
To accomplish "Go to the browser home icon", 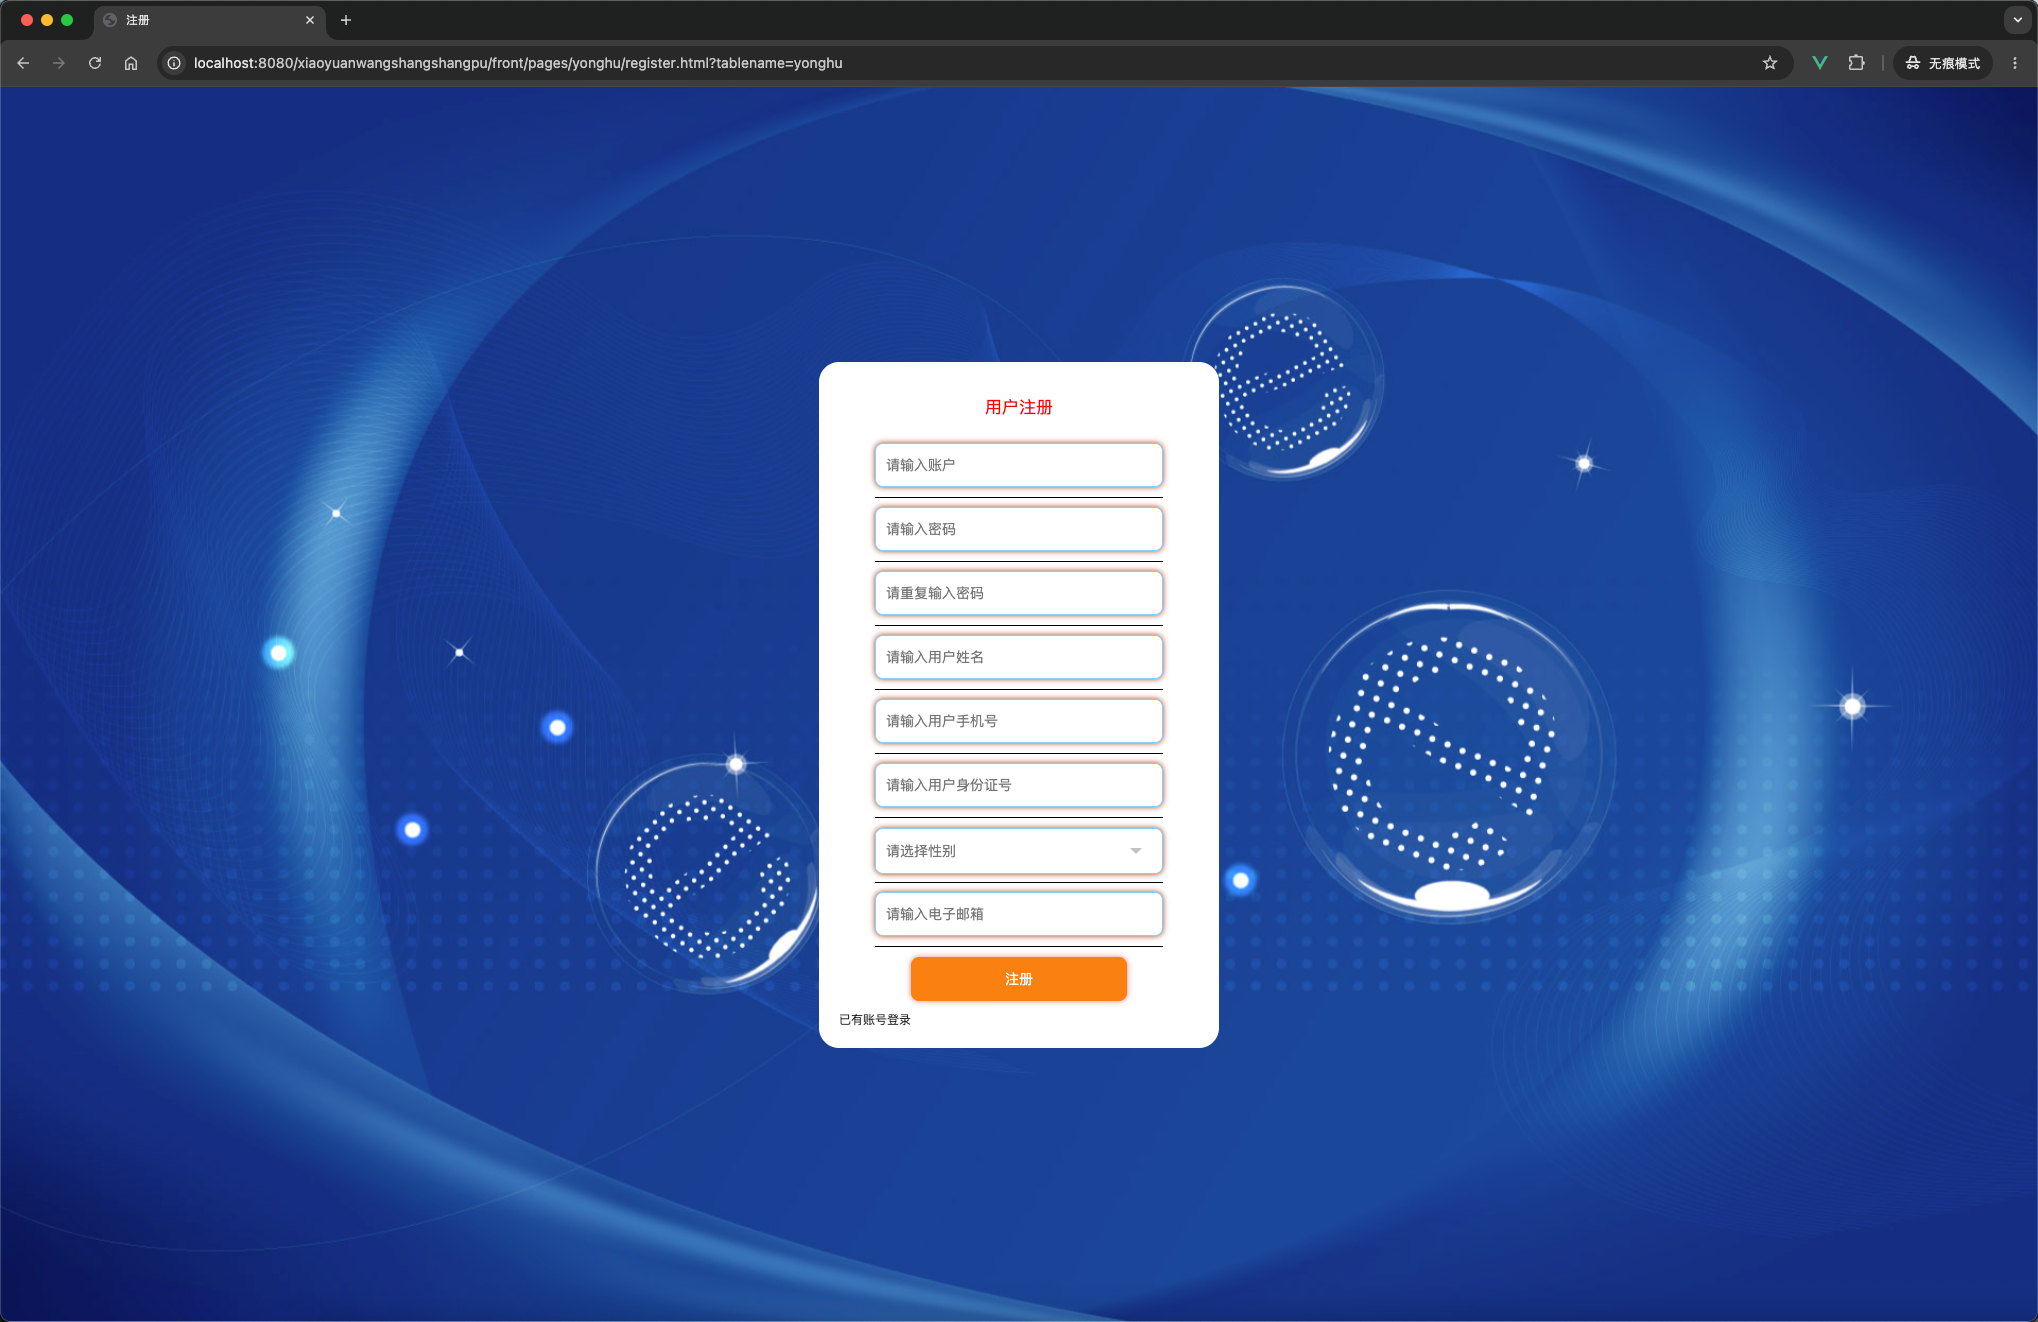I will [x=131, y=63].
